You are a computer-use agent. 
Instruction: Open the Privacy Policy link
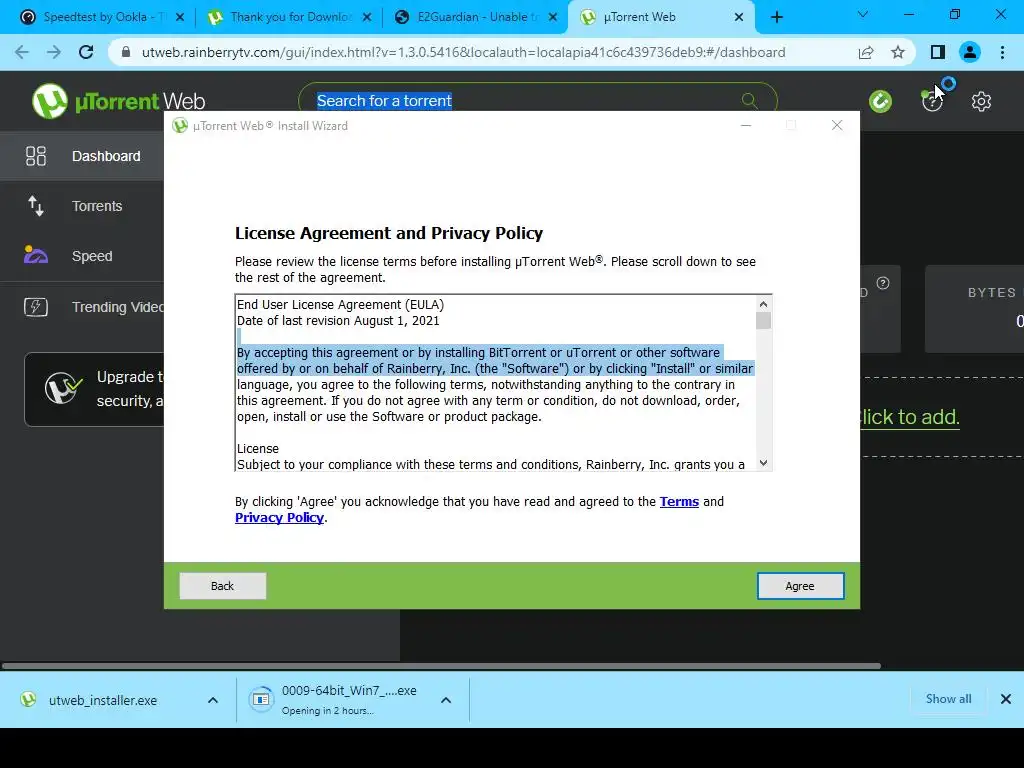click(280, 518)
